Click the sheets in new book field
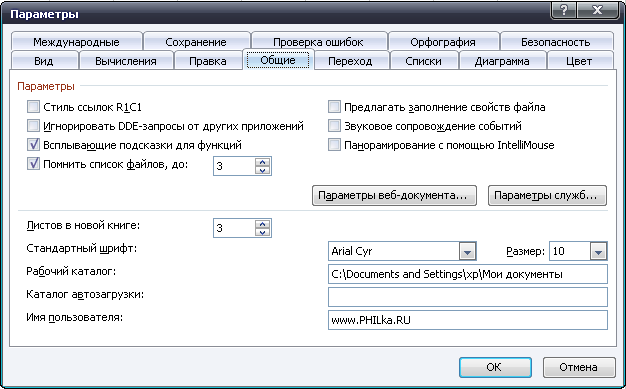Screen dimensions: 626x389 (234, 228)
